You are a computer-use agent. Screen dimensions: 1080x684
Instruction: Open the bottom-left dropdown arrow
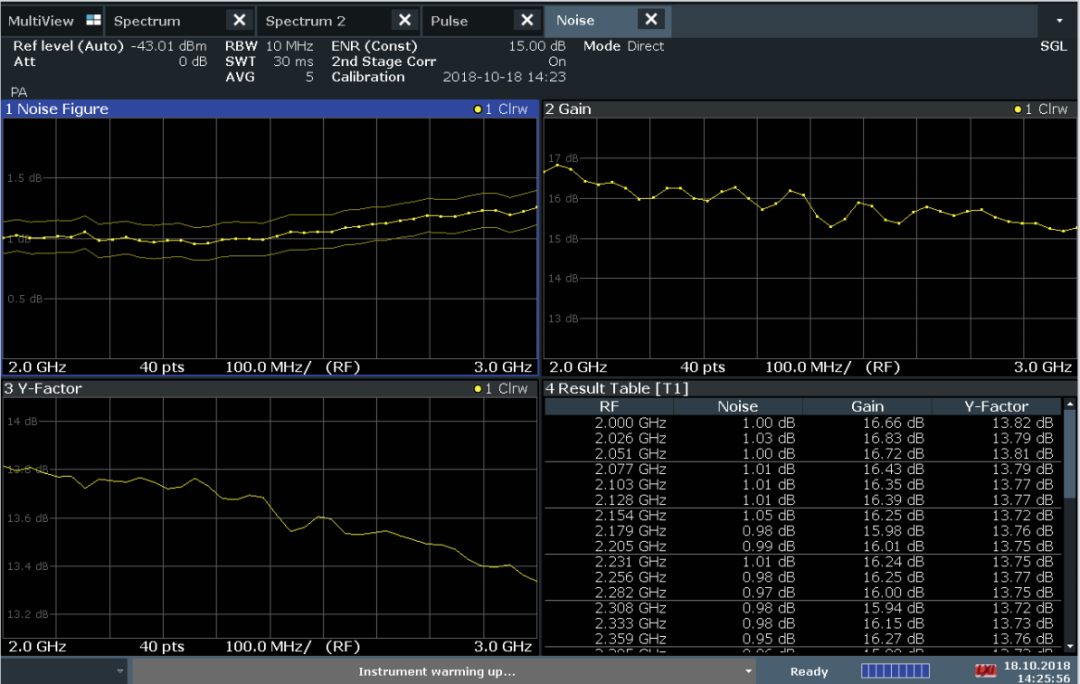click(120, 671)
